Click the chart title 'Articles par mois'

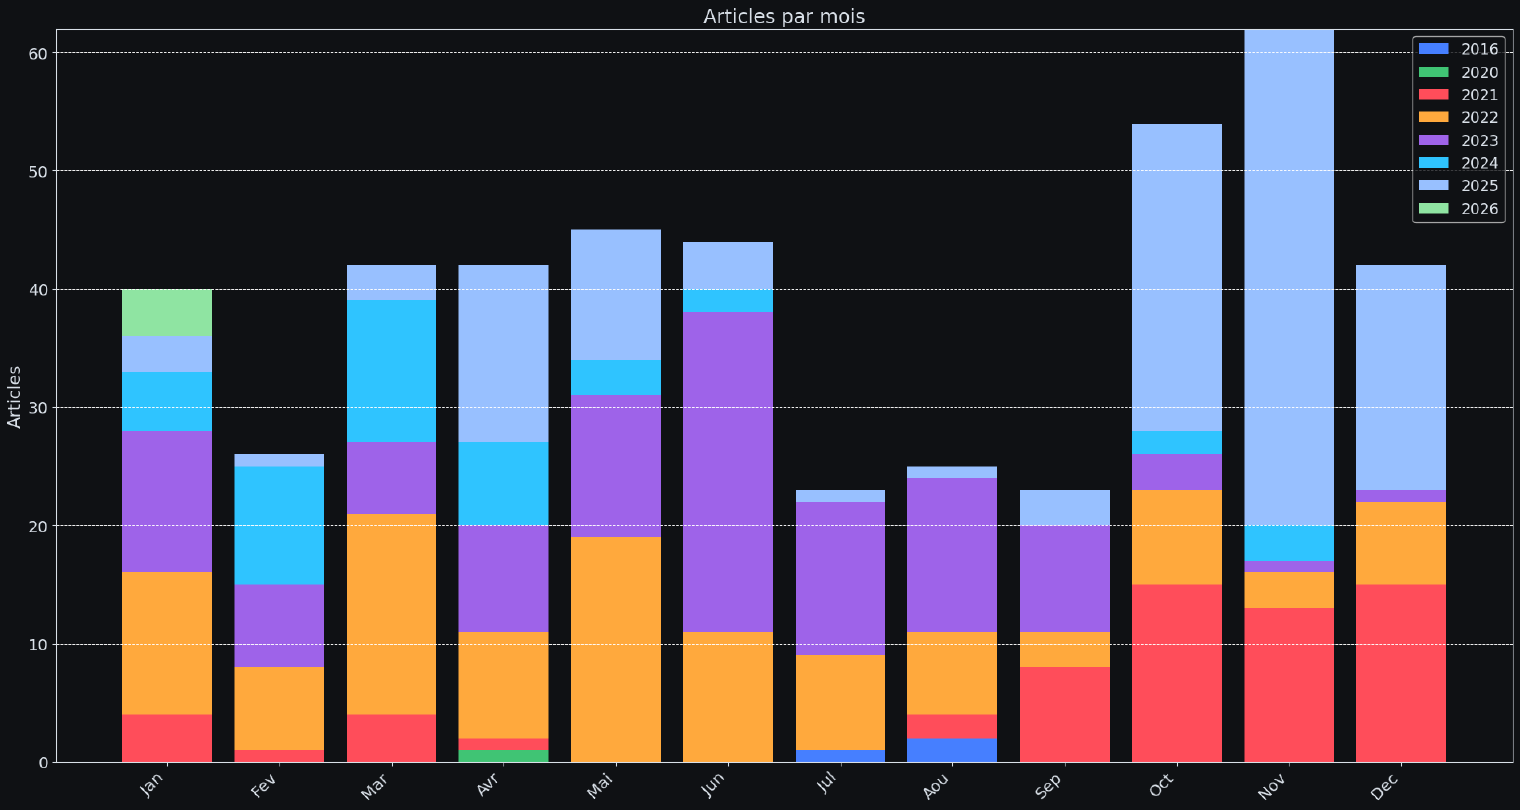[x=784, y=16]
